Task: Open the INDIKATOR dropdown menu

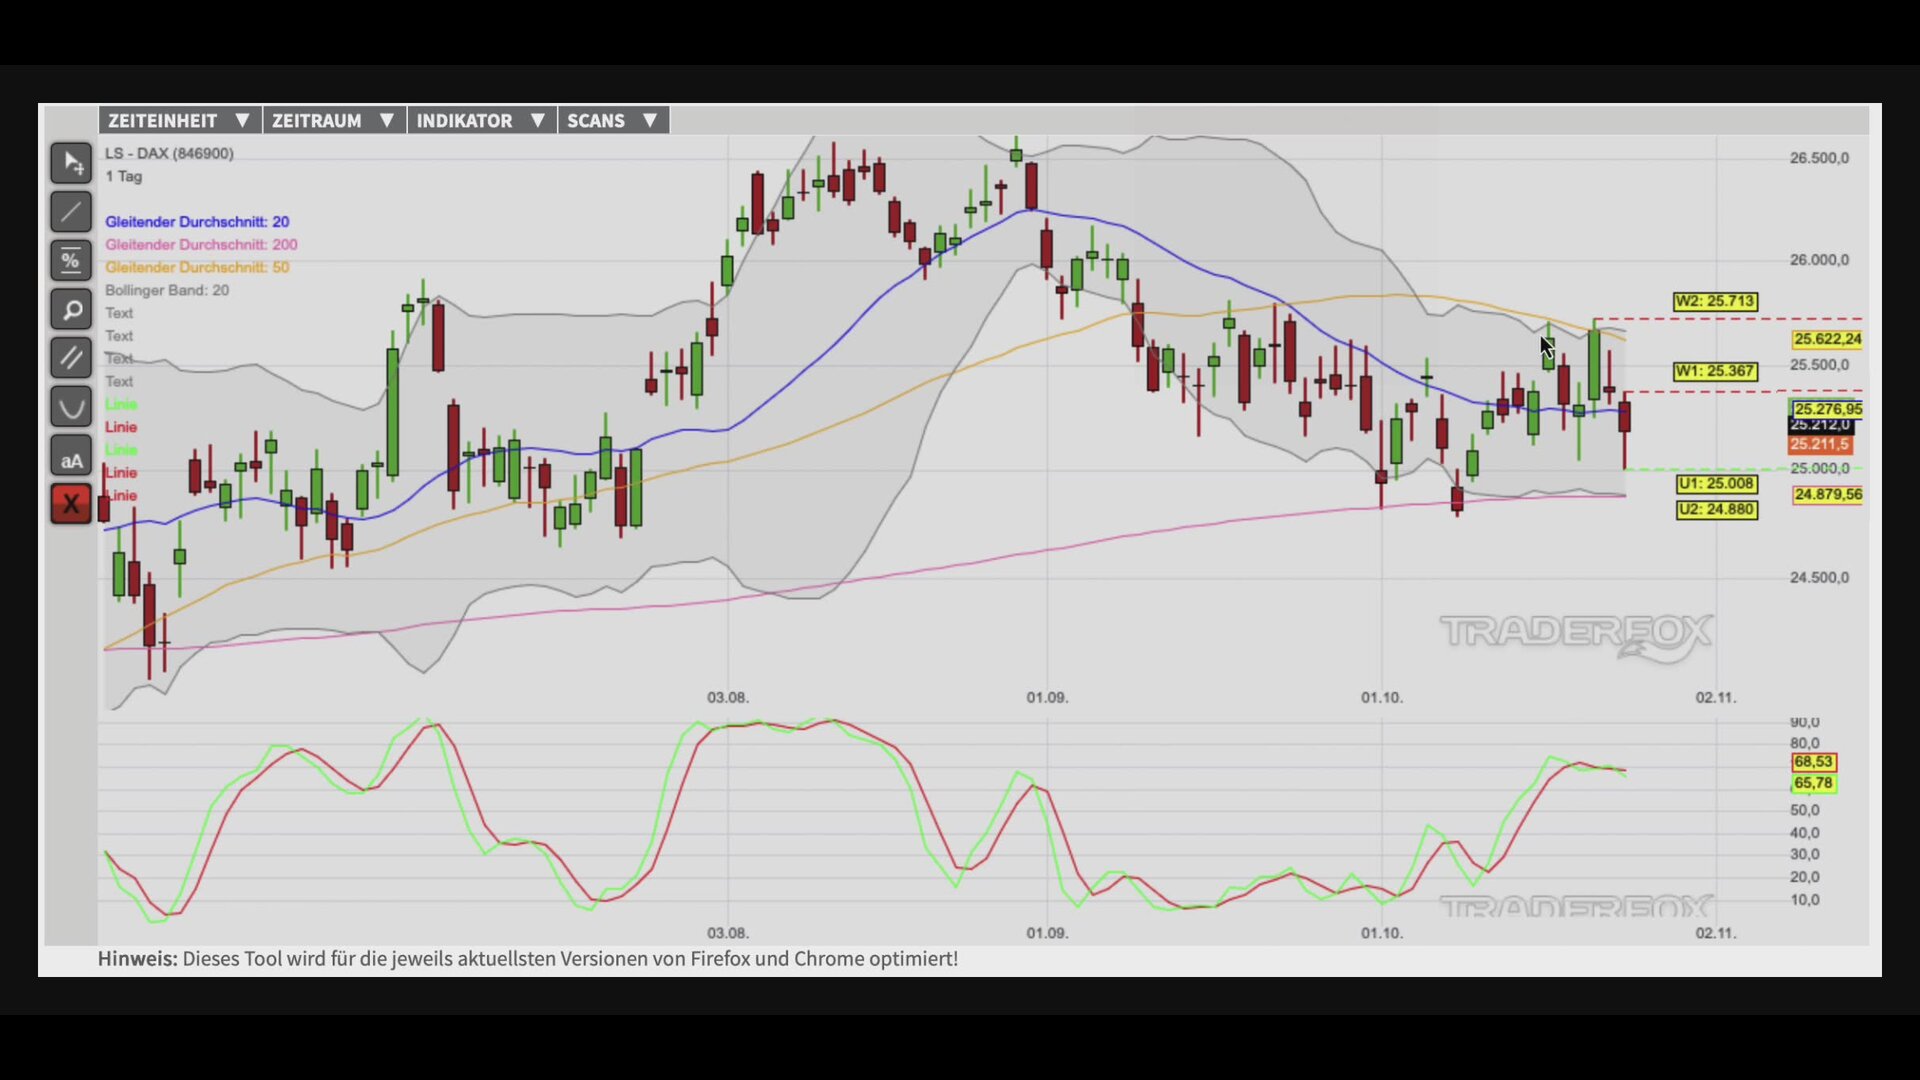Action: [482, 121]
